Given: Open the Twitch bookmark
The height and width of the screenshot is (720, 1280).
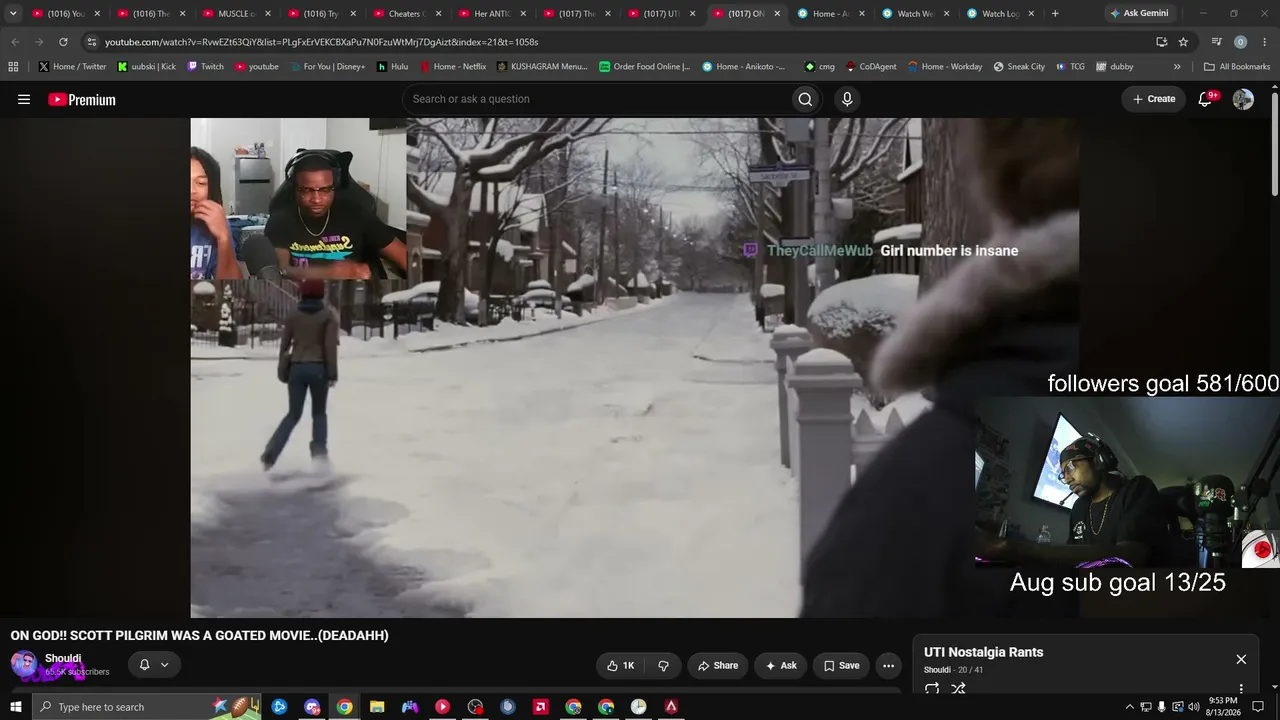Looking at the screenshot, I should pos(205,67).
